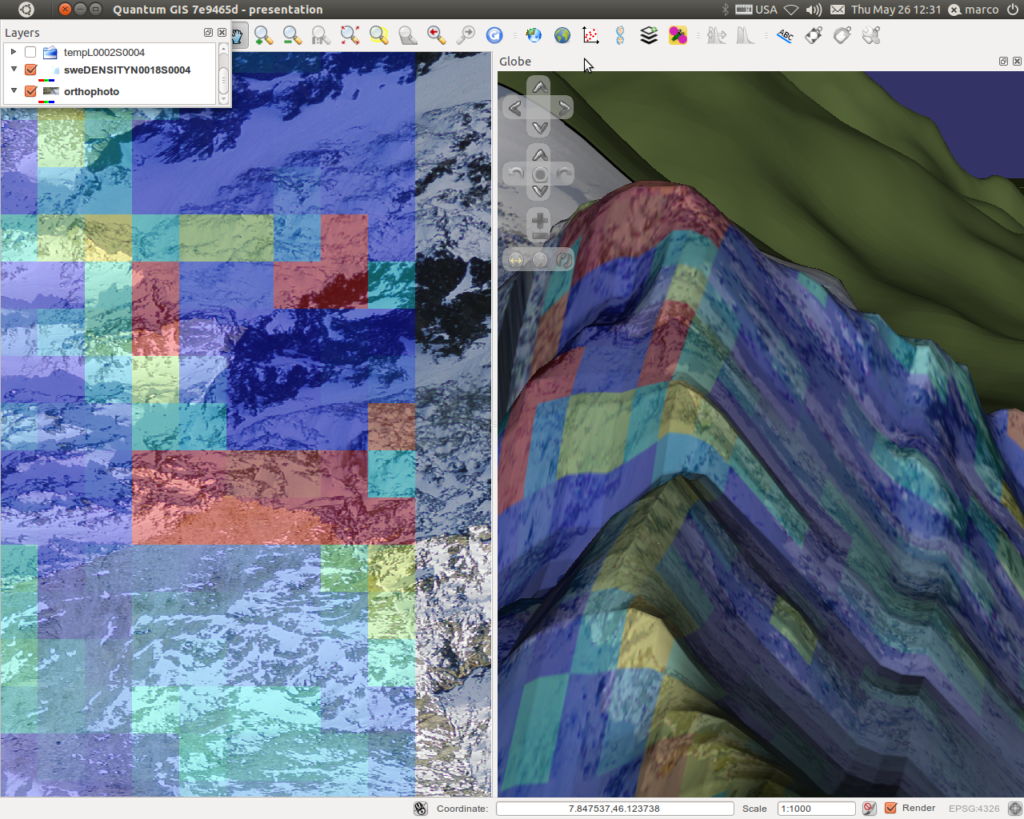Open the Globe plugin icon
1024x819 pixels.
pyautogui.click(x=562, y=36)
